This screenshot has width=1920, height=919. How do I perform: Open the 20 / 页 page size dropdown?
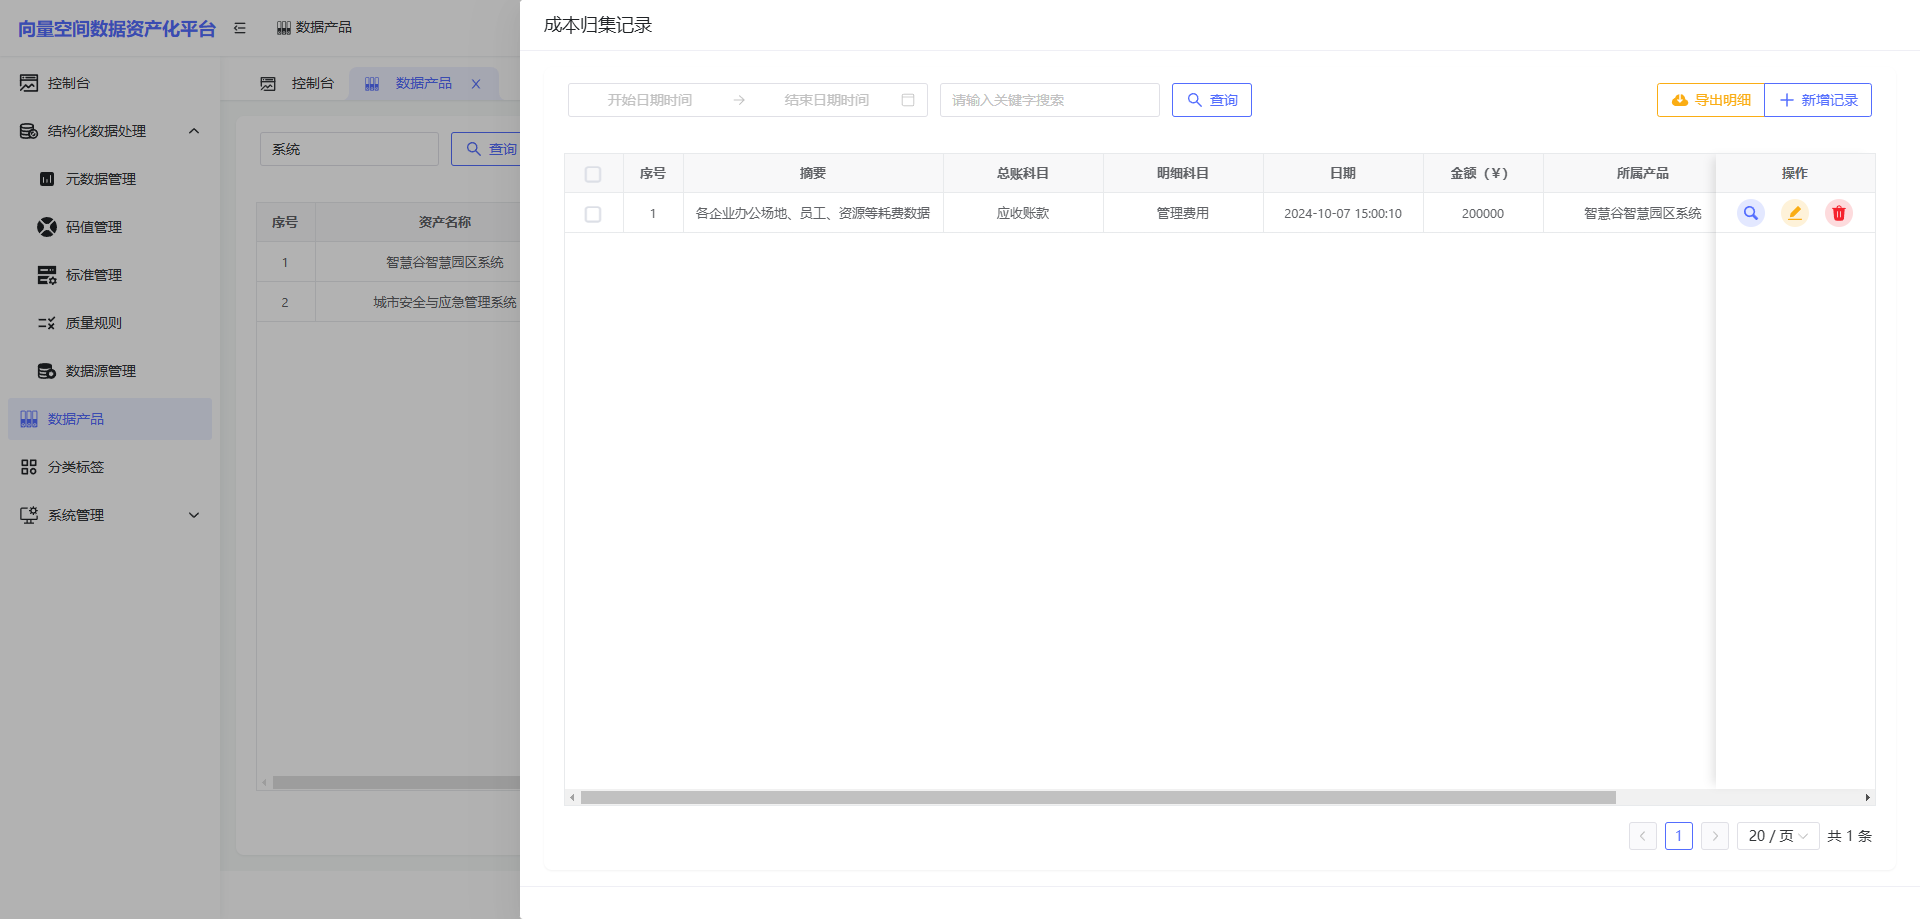point(1777,836)
